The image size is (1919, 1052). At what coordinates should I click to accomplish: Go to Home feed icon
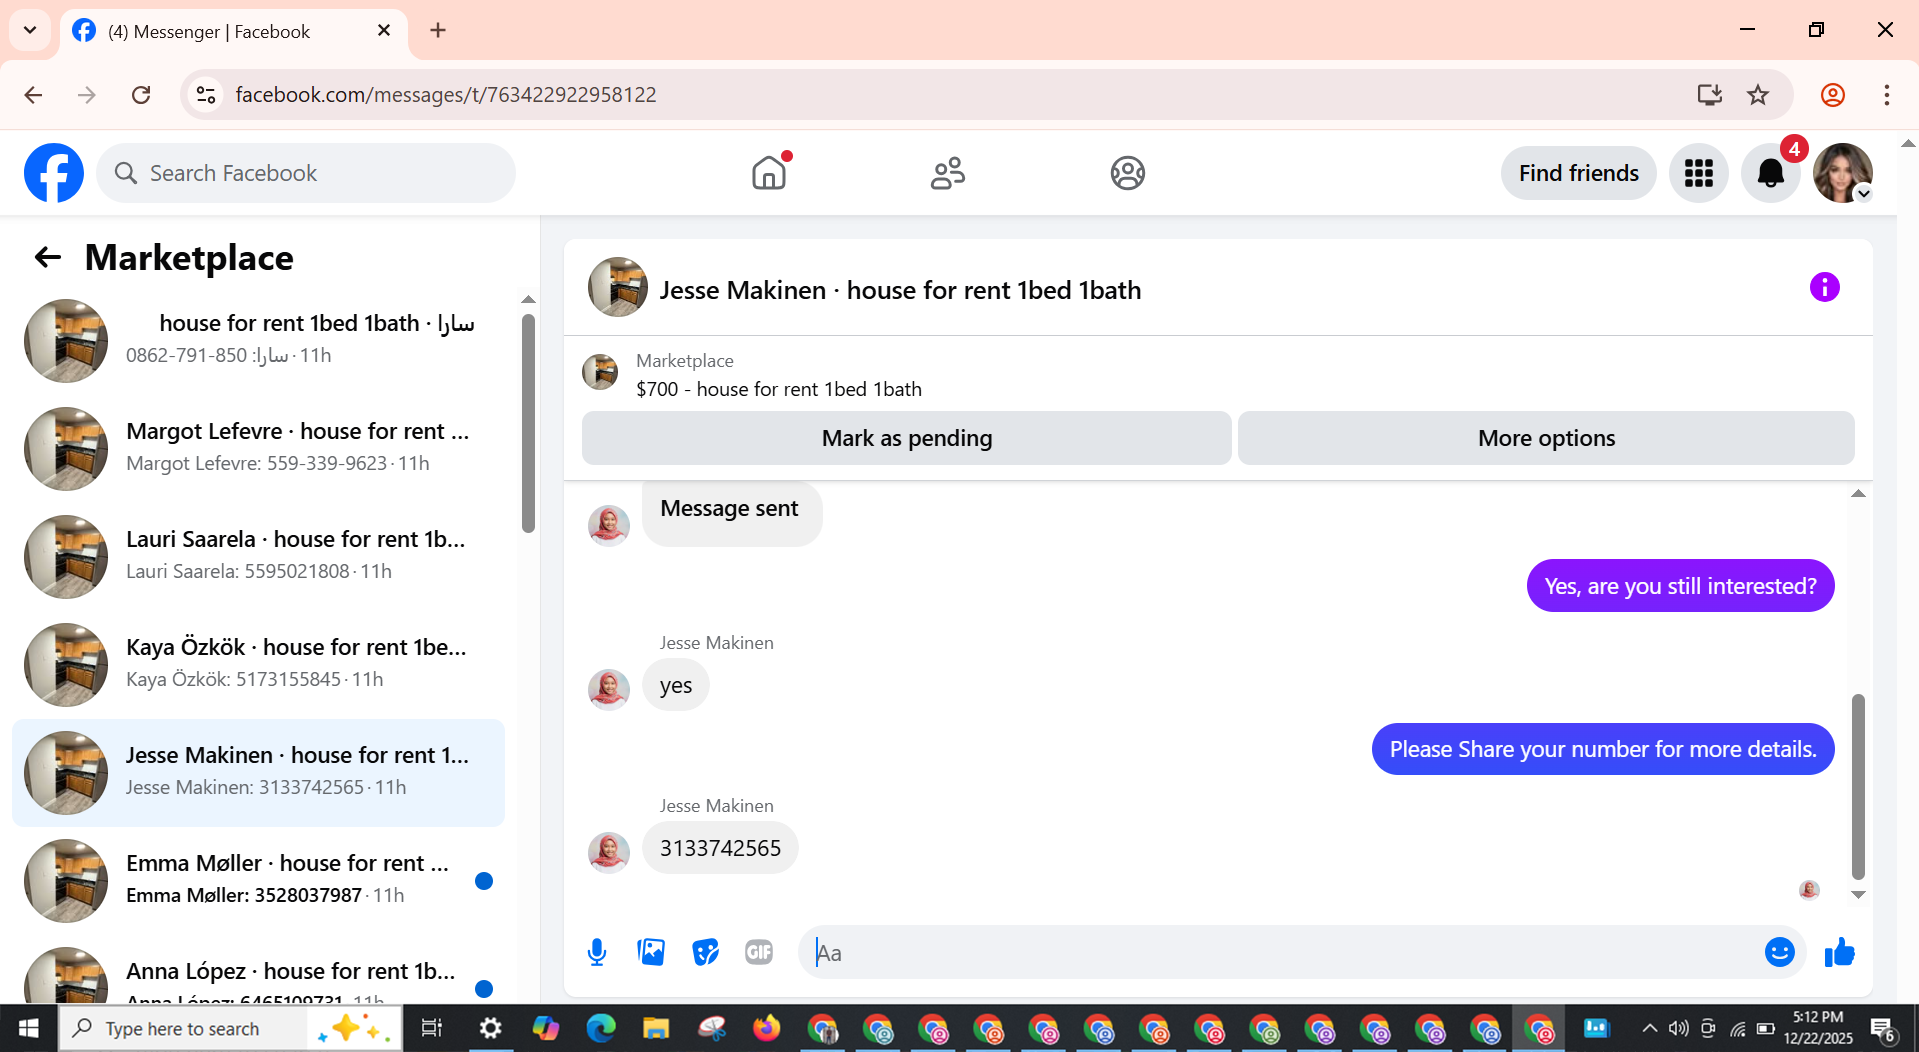tap(769, 173)
